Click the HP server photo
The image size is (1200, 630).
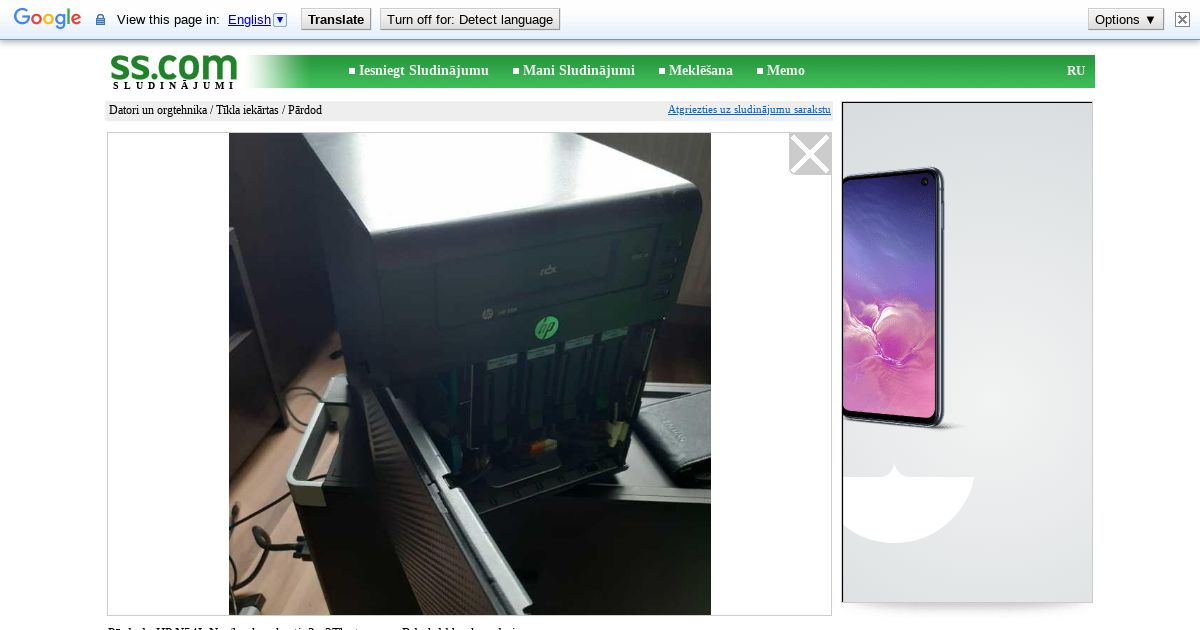click(x=470, y=374)
